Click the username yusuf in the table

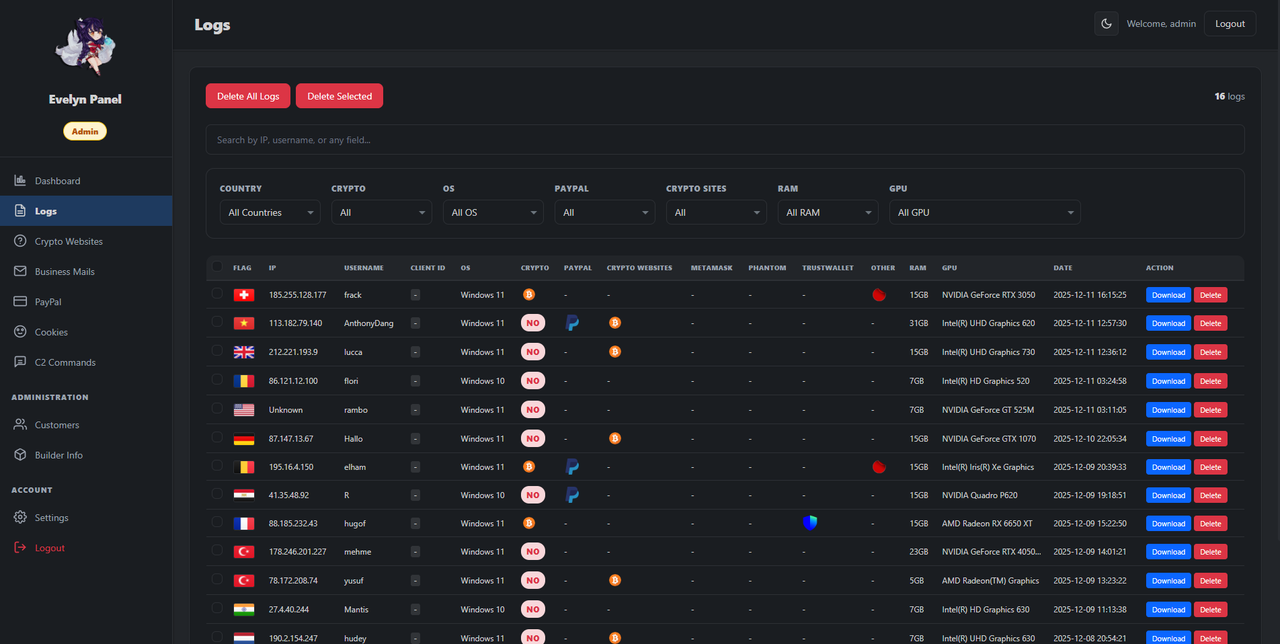pyautogui.click(x=355, y=581)
